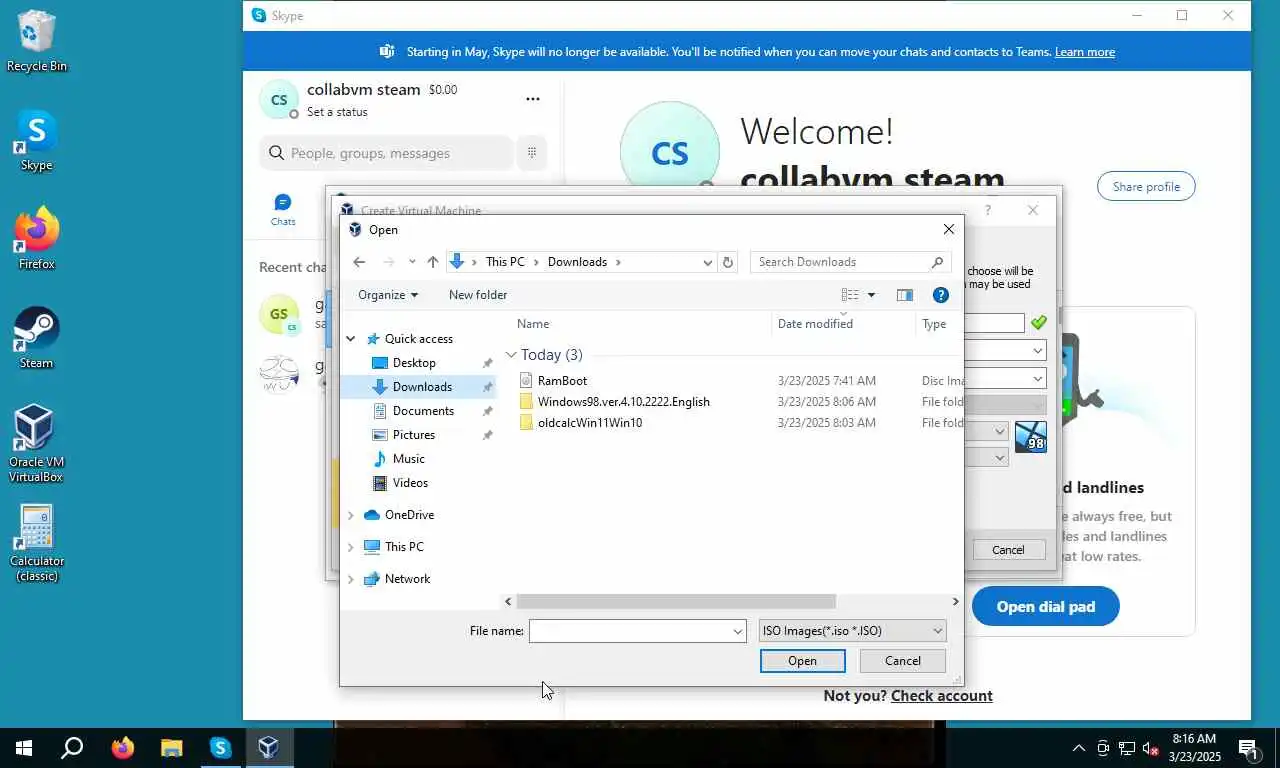Open Videos in the navigation pane
The height and width of the screenshot is (768, 1280).
click(x=410, y=483)
